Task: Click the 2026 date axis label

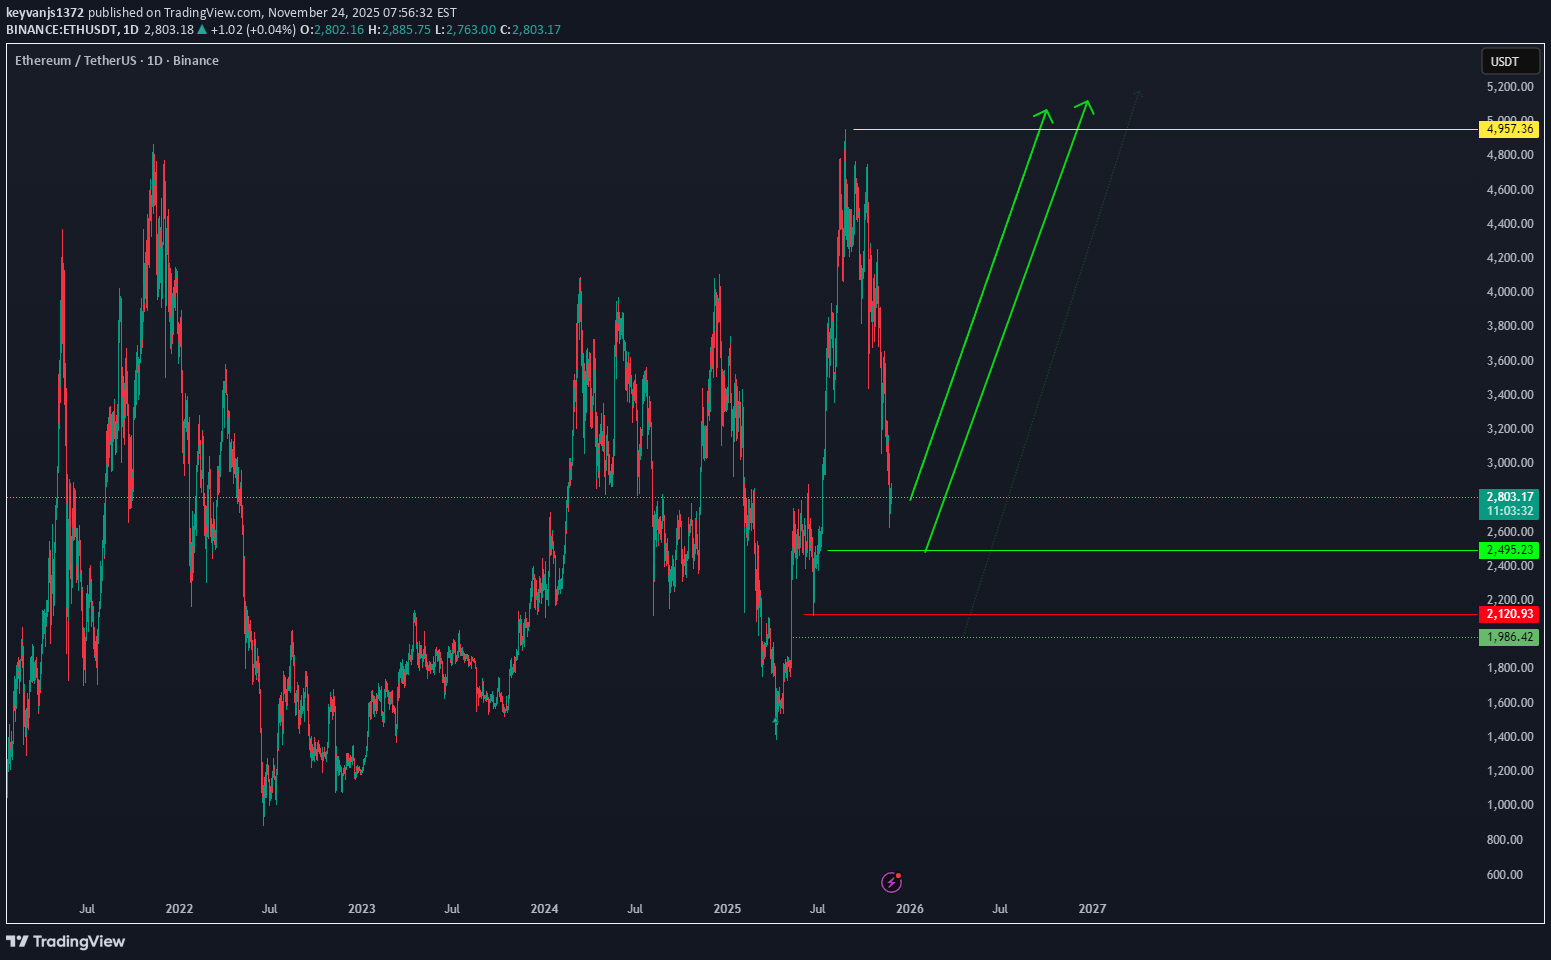Action: [x=908, y=909]
